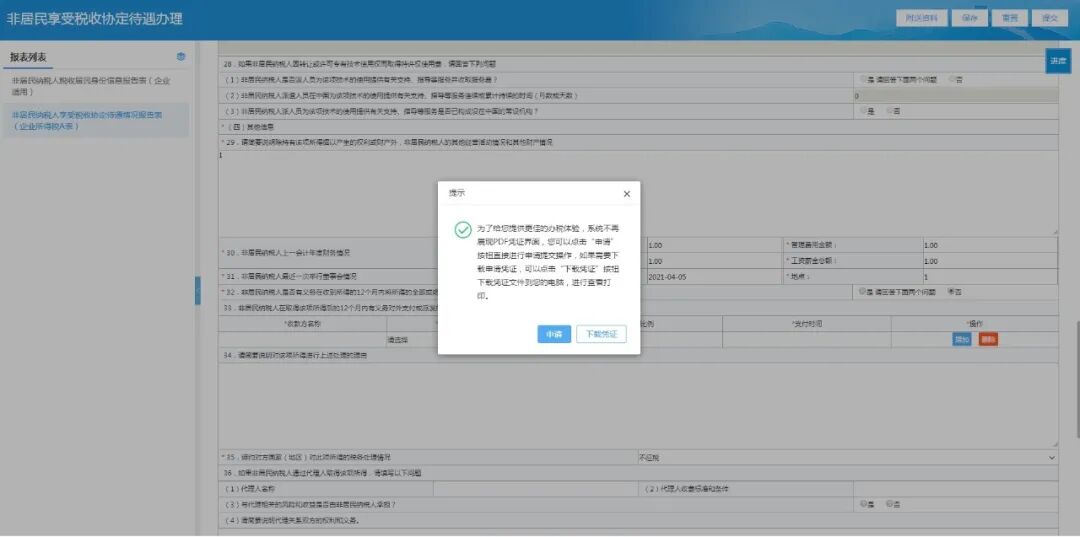Viewport: 1080px width, 537px height.
Task: Select 否 for question 28 item (3)
Action: 890,111
